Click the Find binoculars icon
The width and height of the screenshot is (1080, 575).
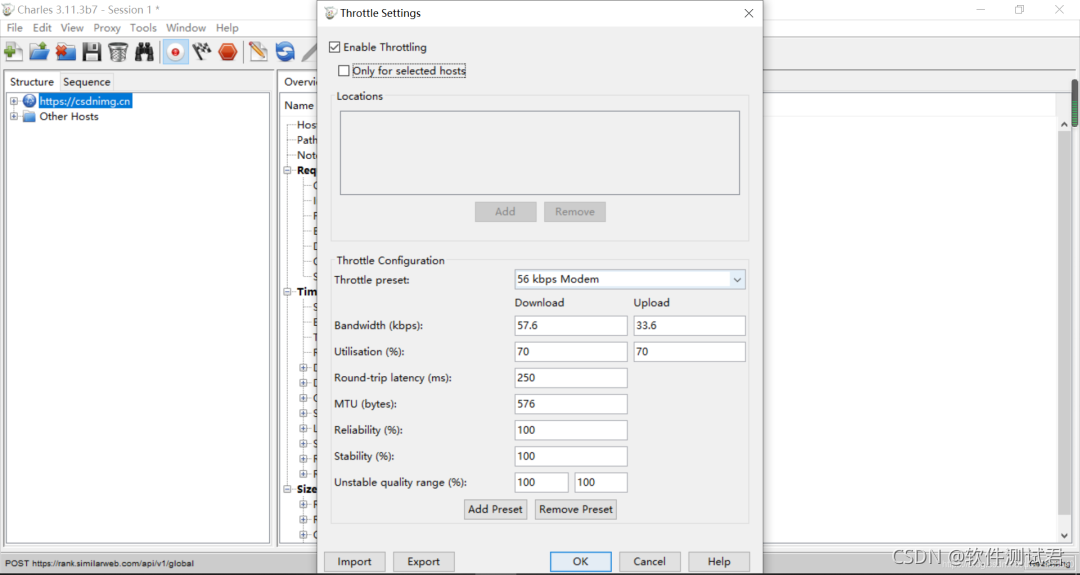point(144,52)
